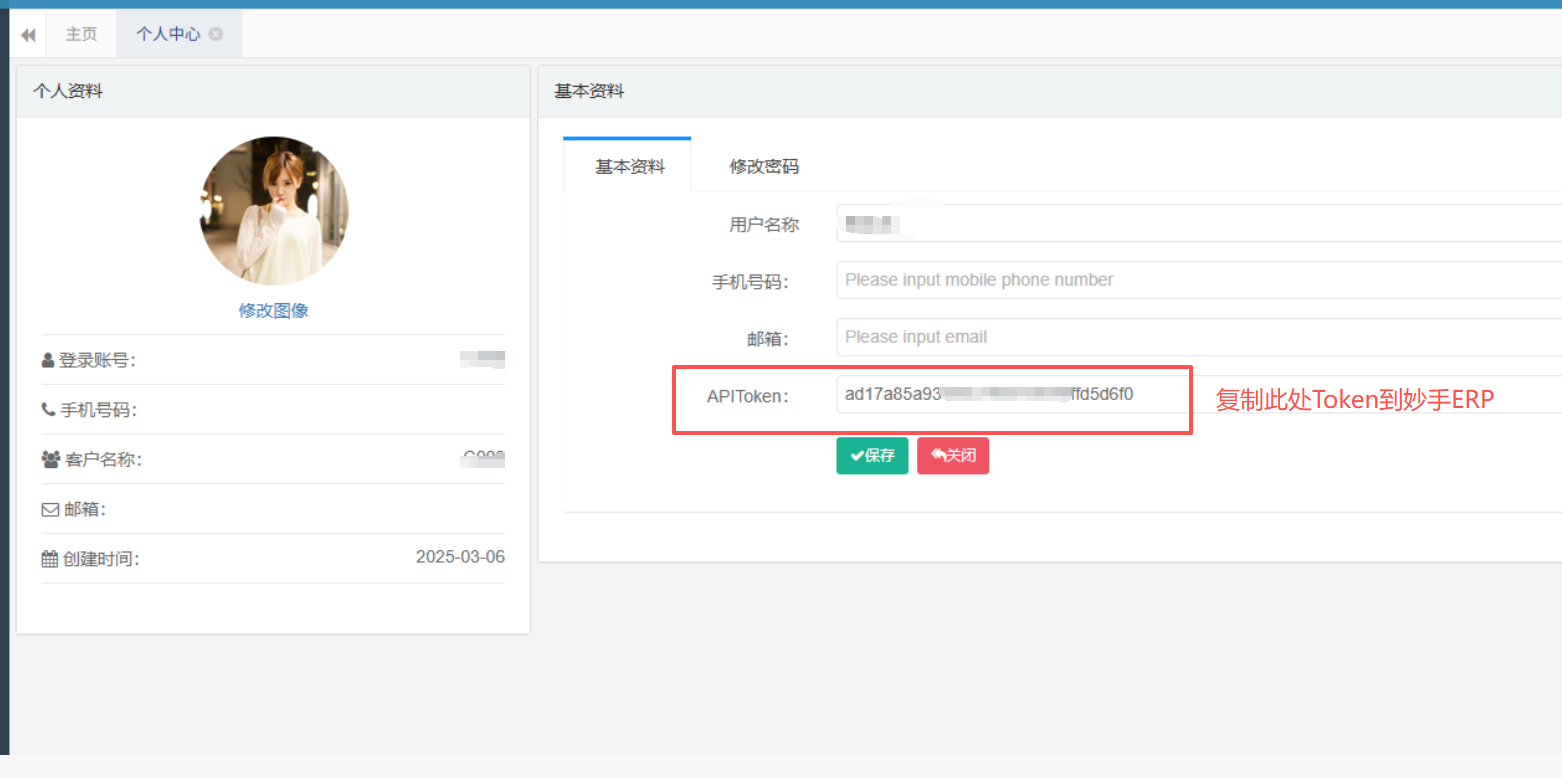Click the mobile phone number input field
This screenshot has height=778, width=1562.
click(1199, 280)
